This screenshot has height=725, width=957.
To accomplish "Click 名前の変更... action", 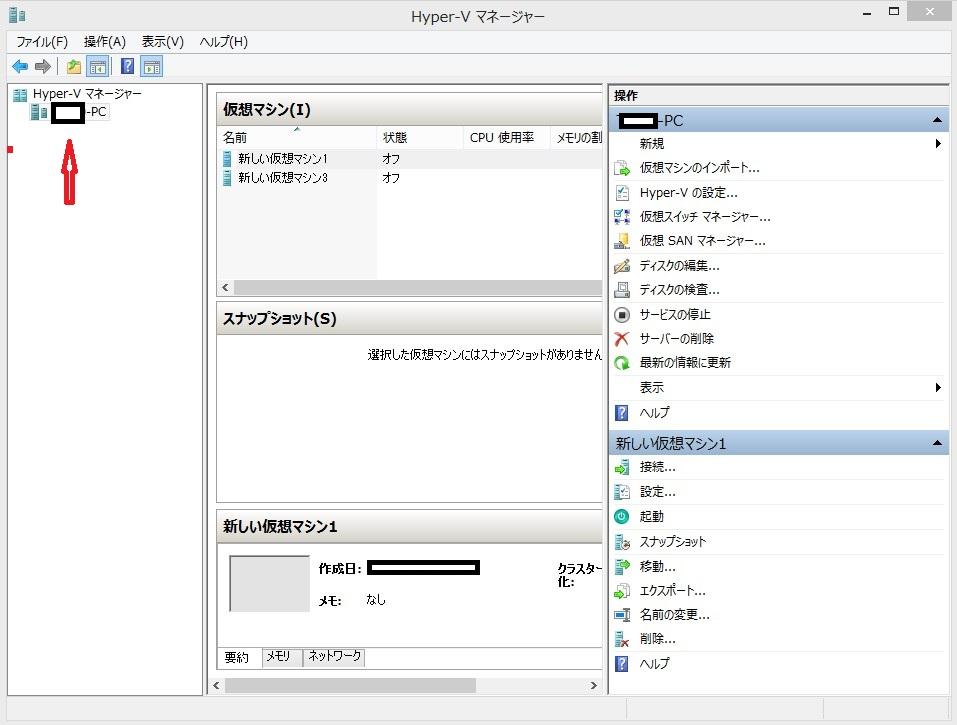I will (x=674, y=615).
